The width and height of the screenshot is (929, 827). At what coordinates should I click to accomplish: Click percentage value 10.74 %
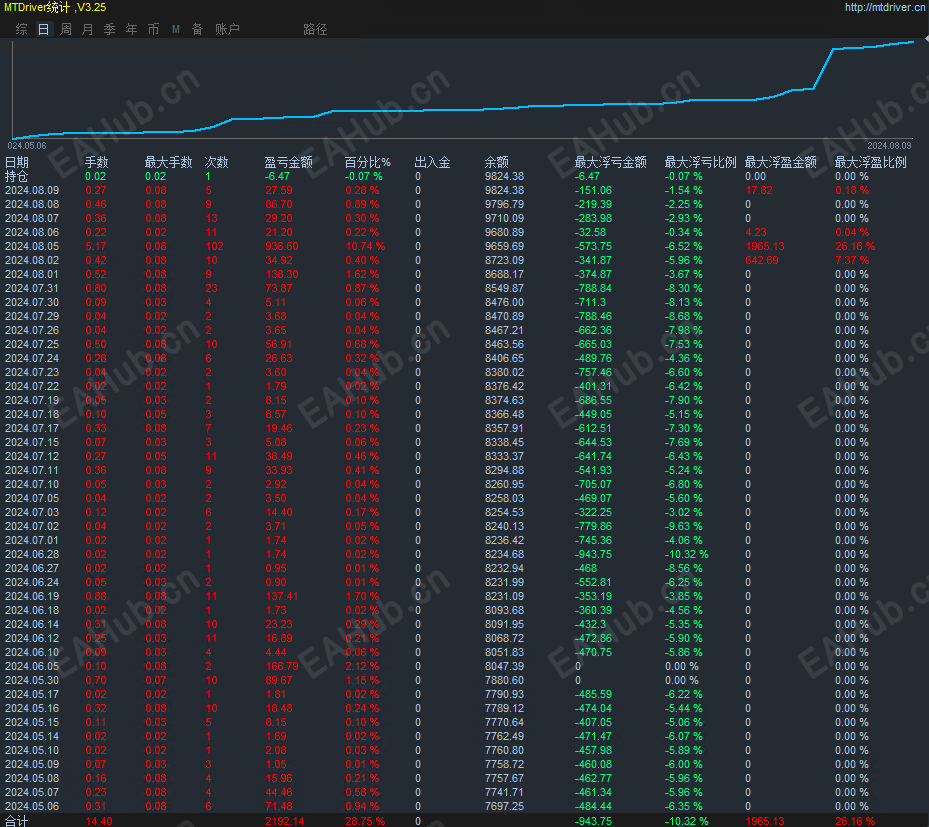366,246
